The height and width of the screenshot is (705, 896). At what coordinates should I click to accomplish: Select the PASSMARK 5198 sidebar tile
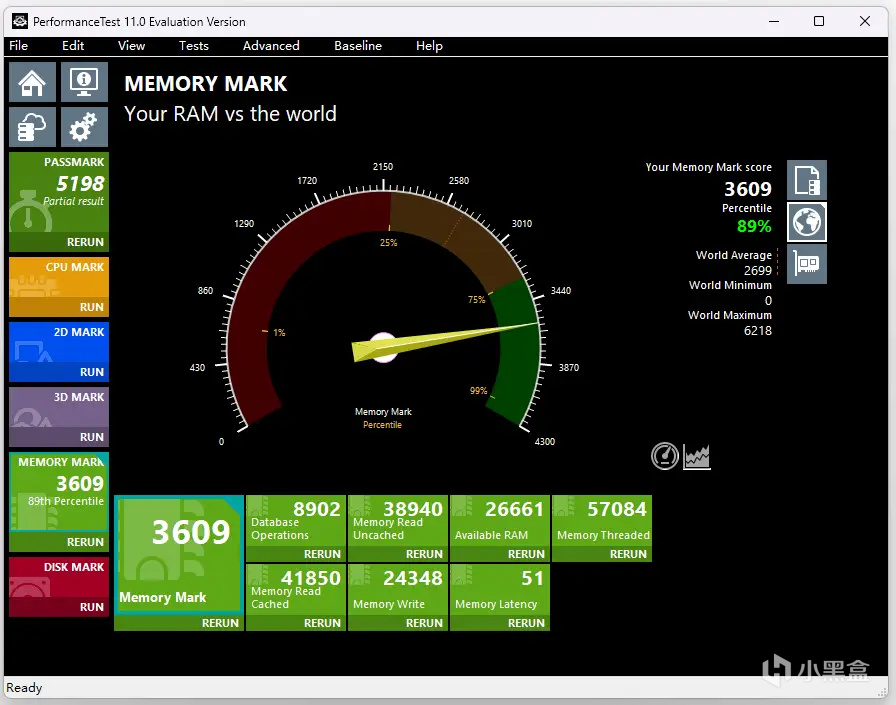59,192
